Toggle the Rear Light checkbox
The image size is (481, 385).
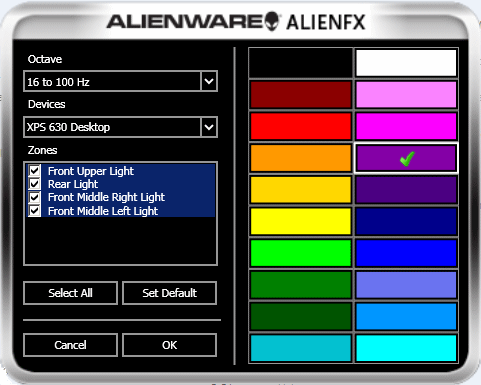click(34, 184)
